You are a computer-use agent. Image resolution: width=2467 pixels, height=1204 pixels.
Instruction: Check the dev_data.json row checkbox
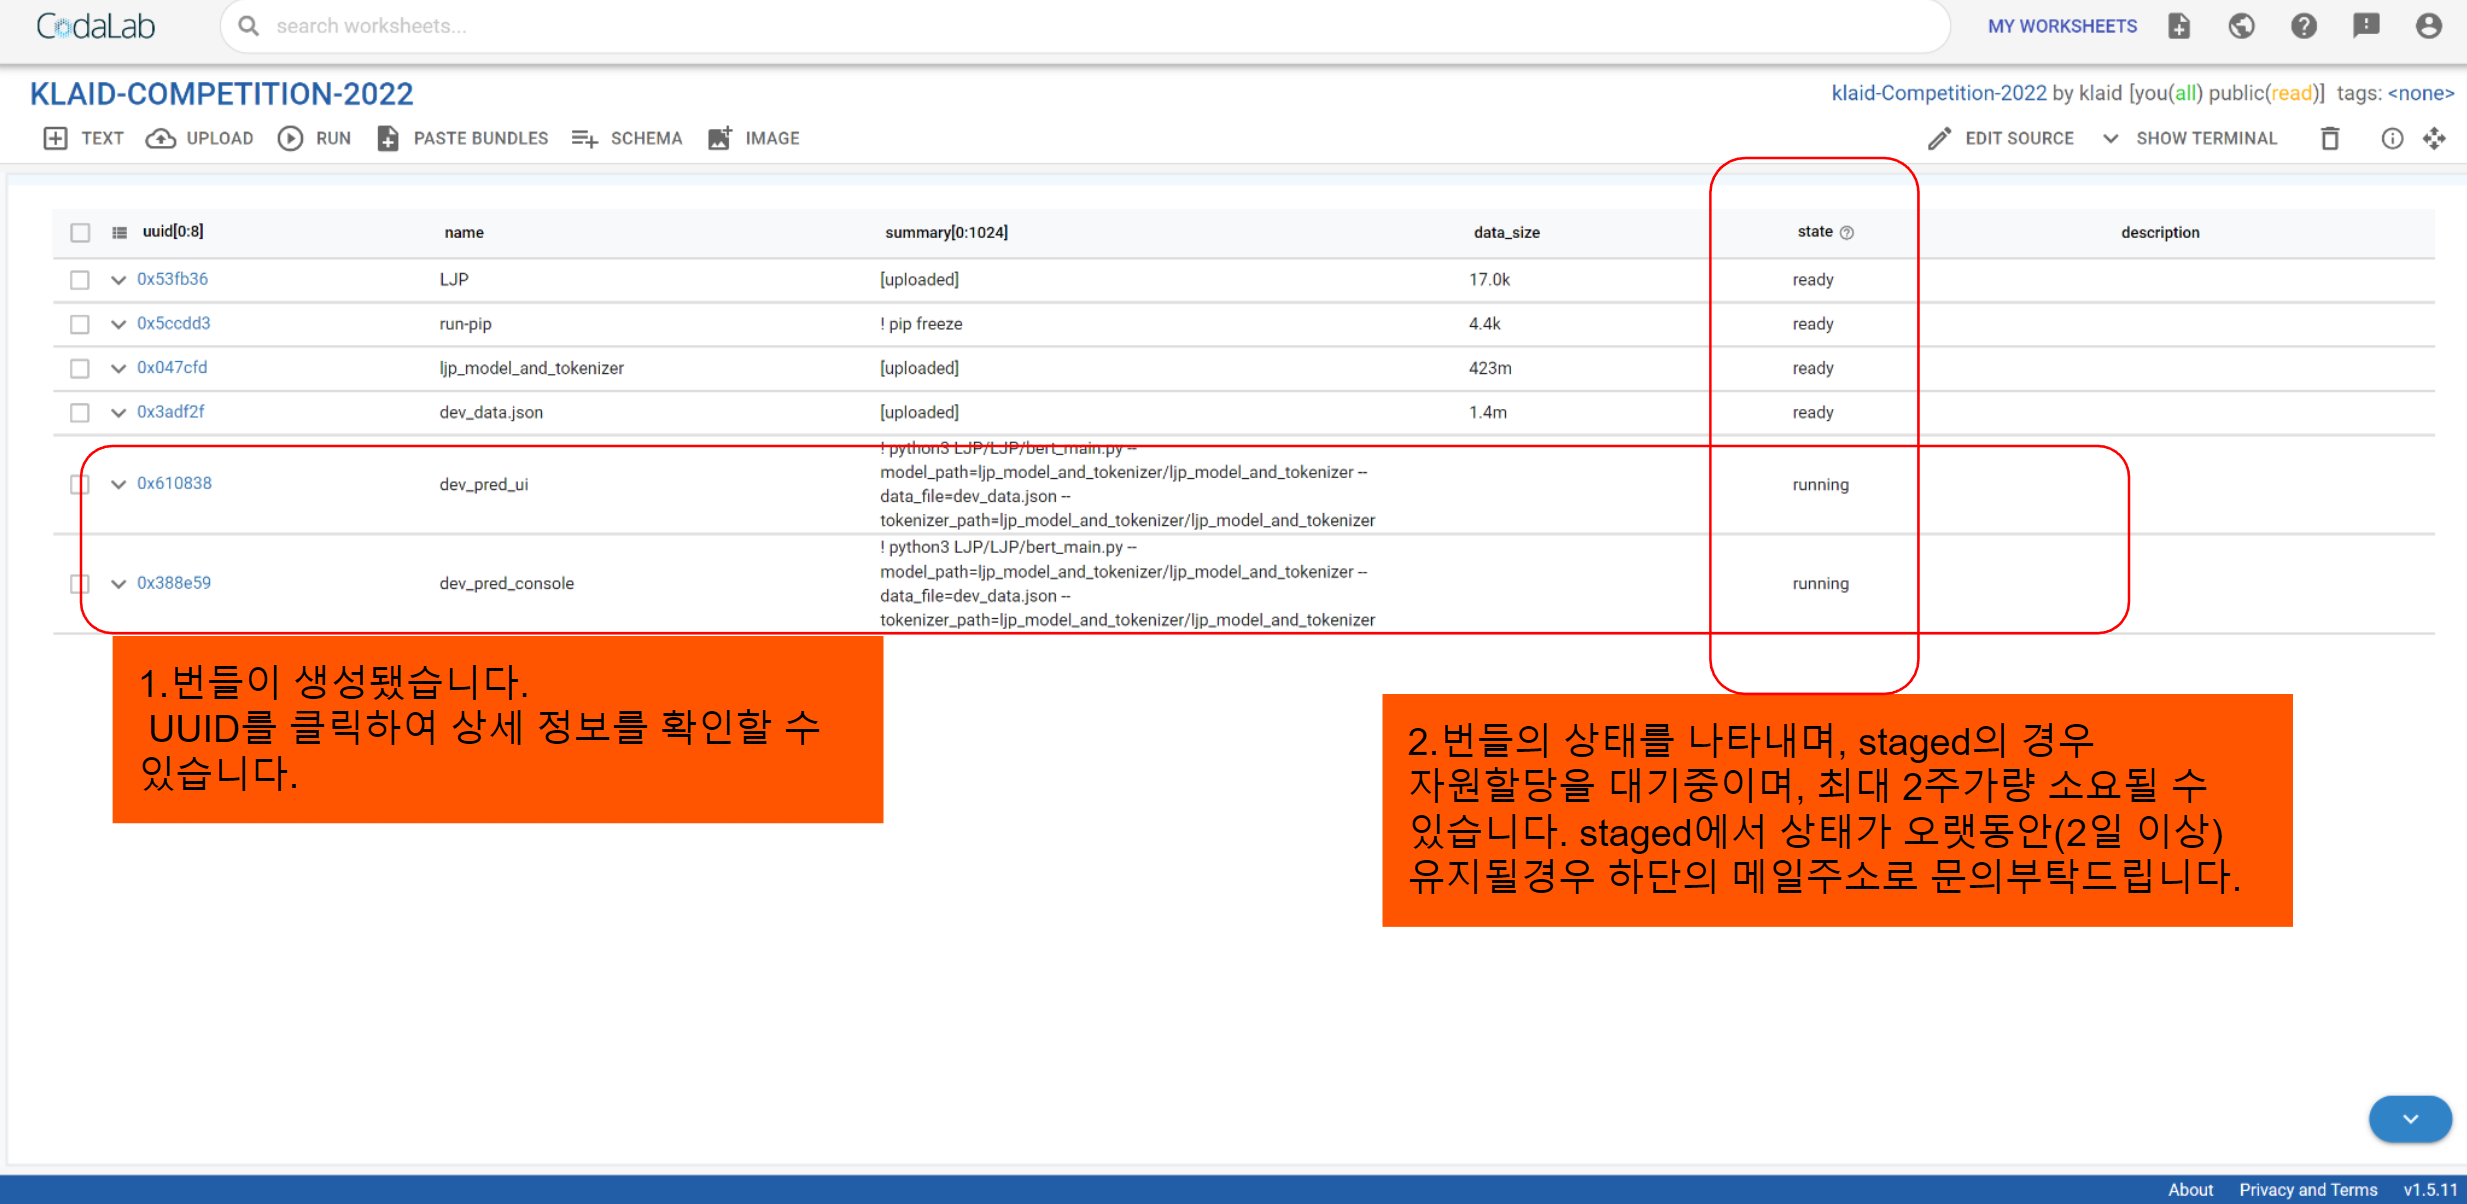[80, 412]
